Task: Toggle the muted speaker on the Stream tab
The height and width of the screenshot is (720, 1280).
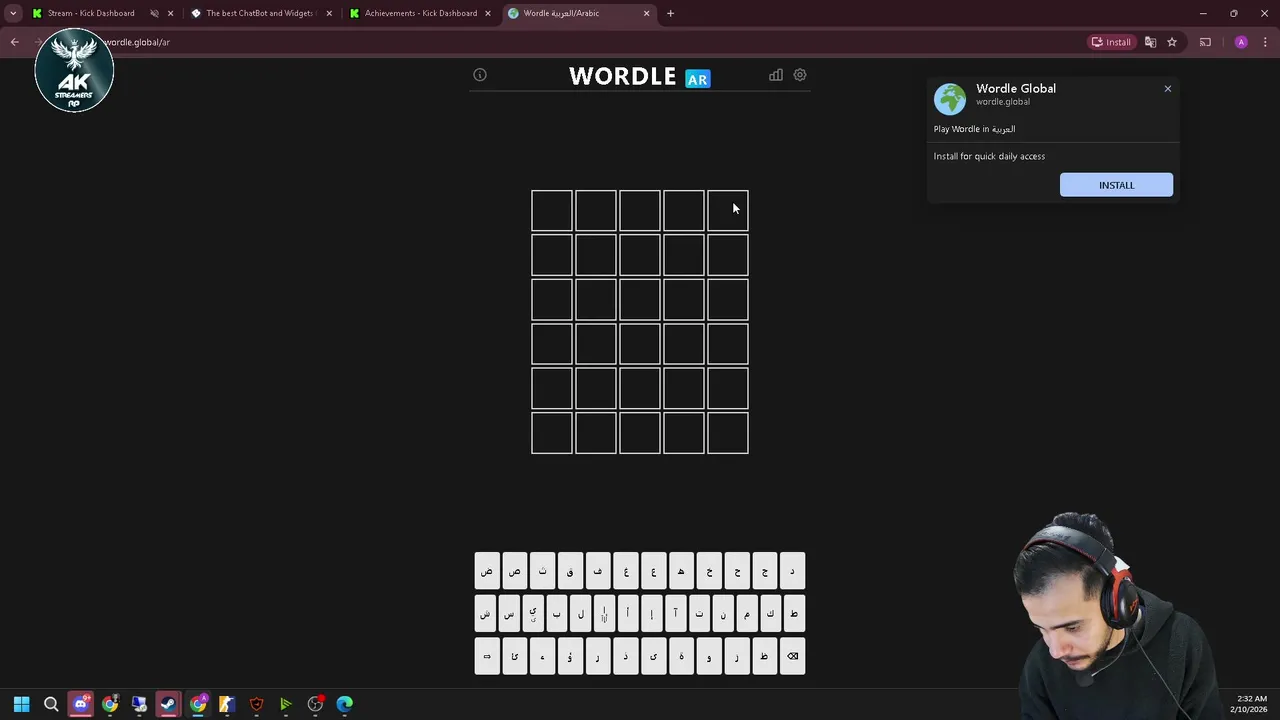Action: click(x=154, y=13)
